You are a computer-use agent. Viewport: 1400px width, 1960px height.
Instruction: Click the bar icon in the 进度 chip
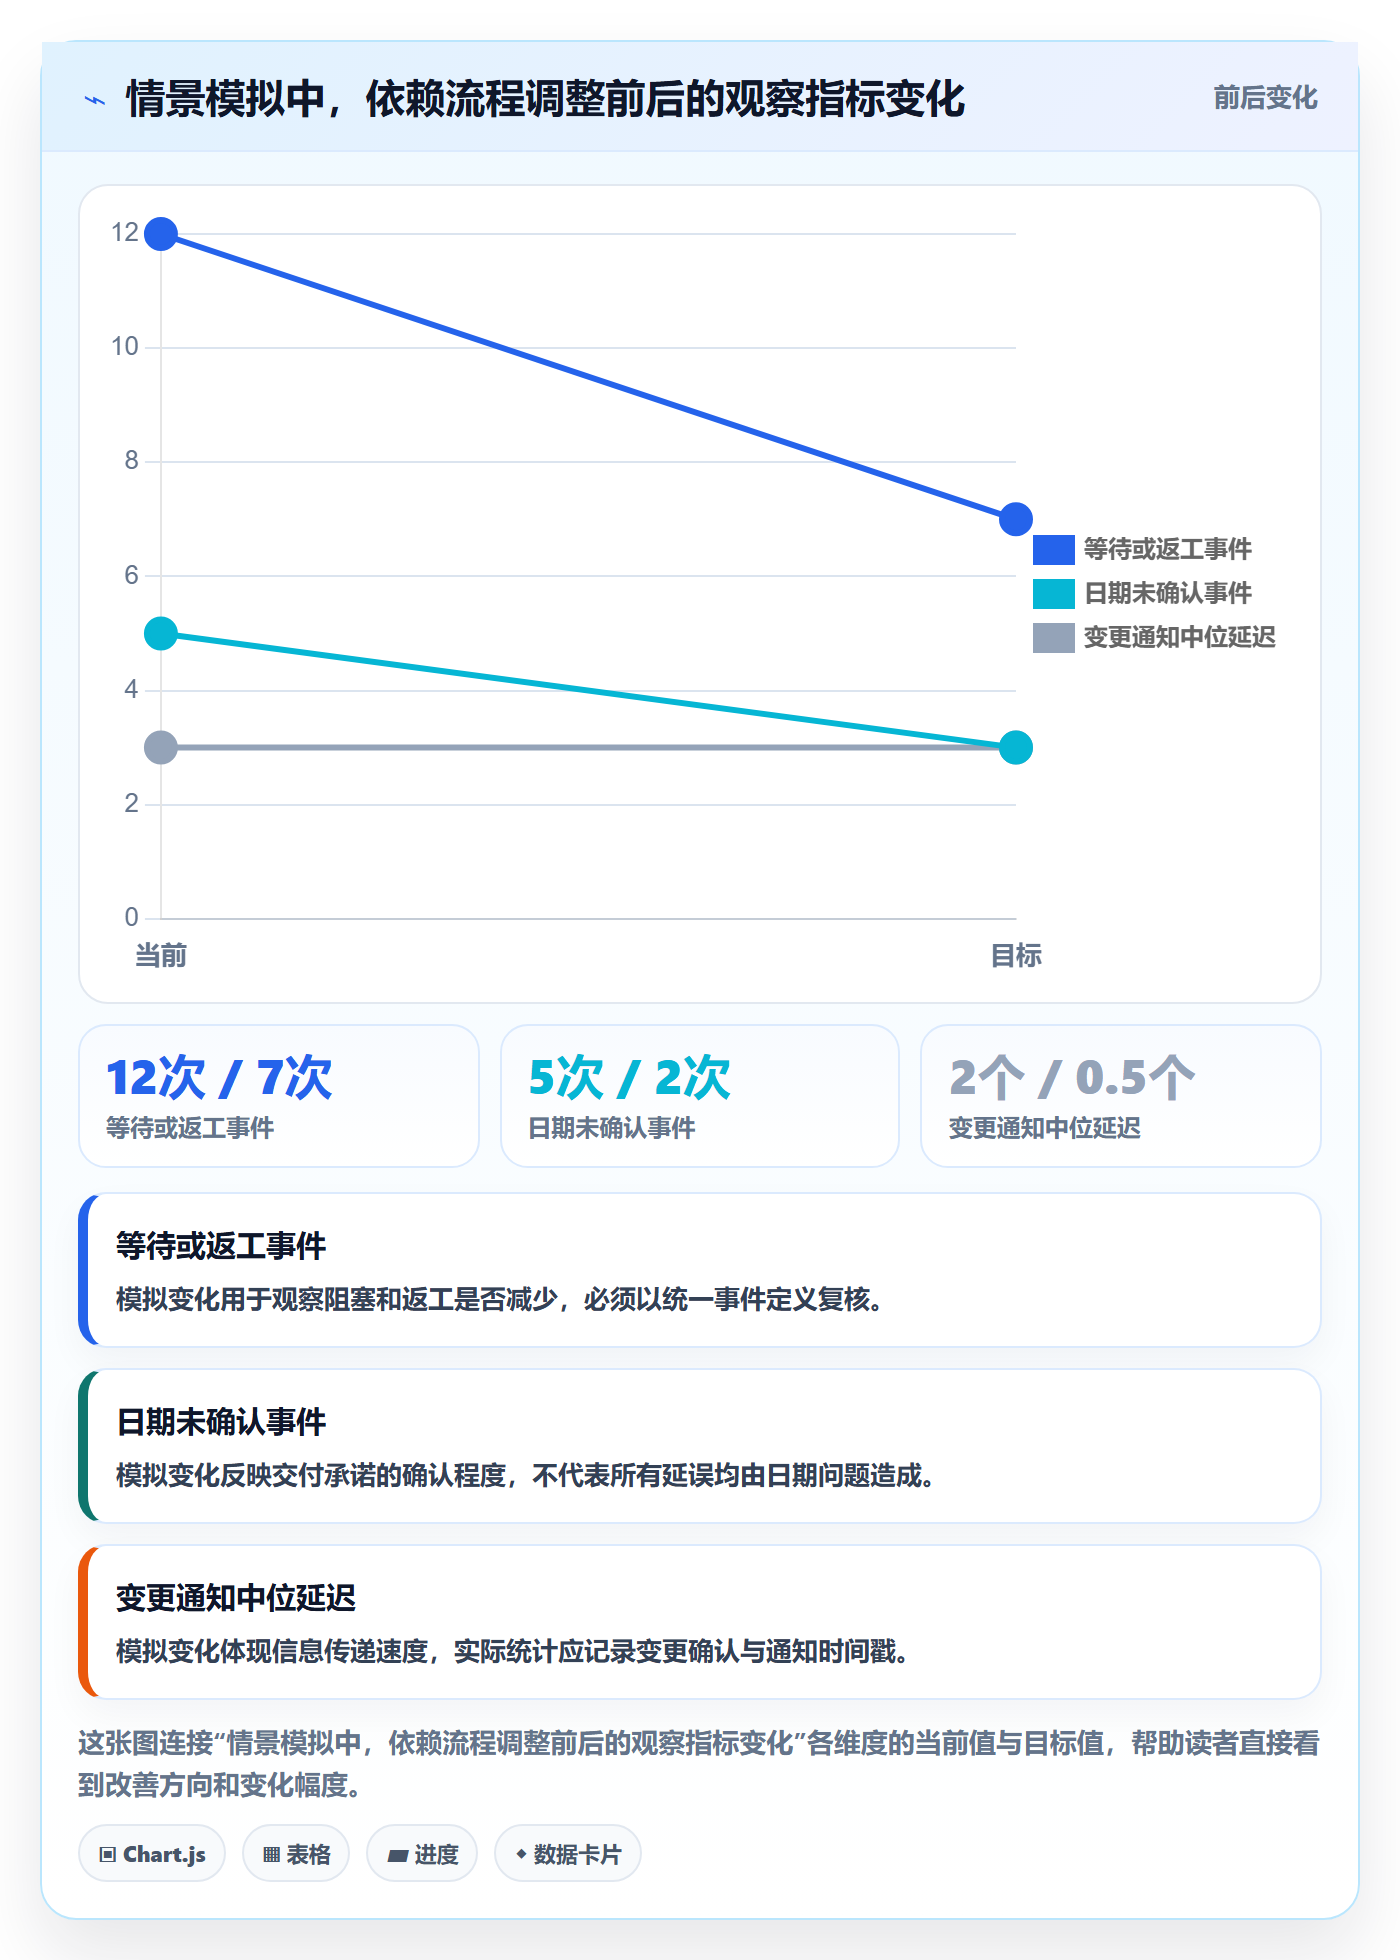pos(397,1856)
